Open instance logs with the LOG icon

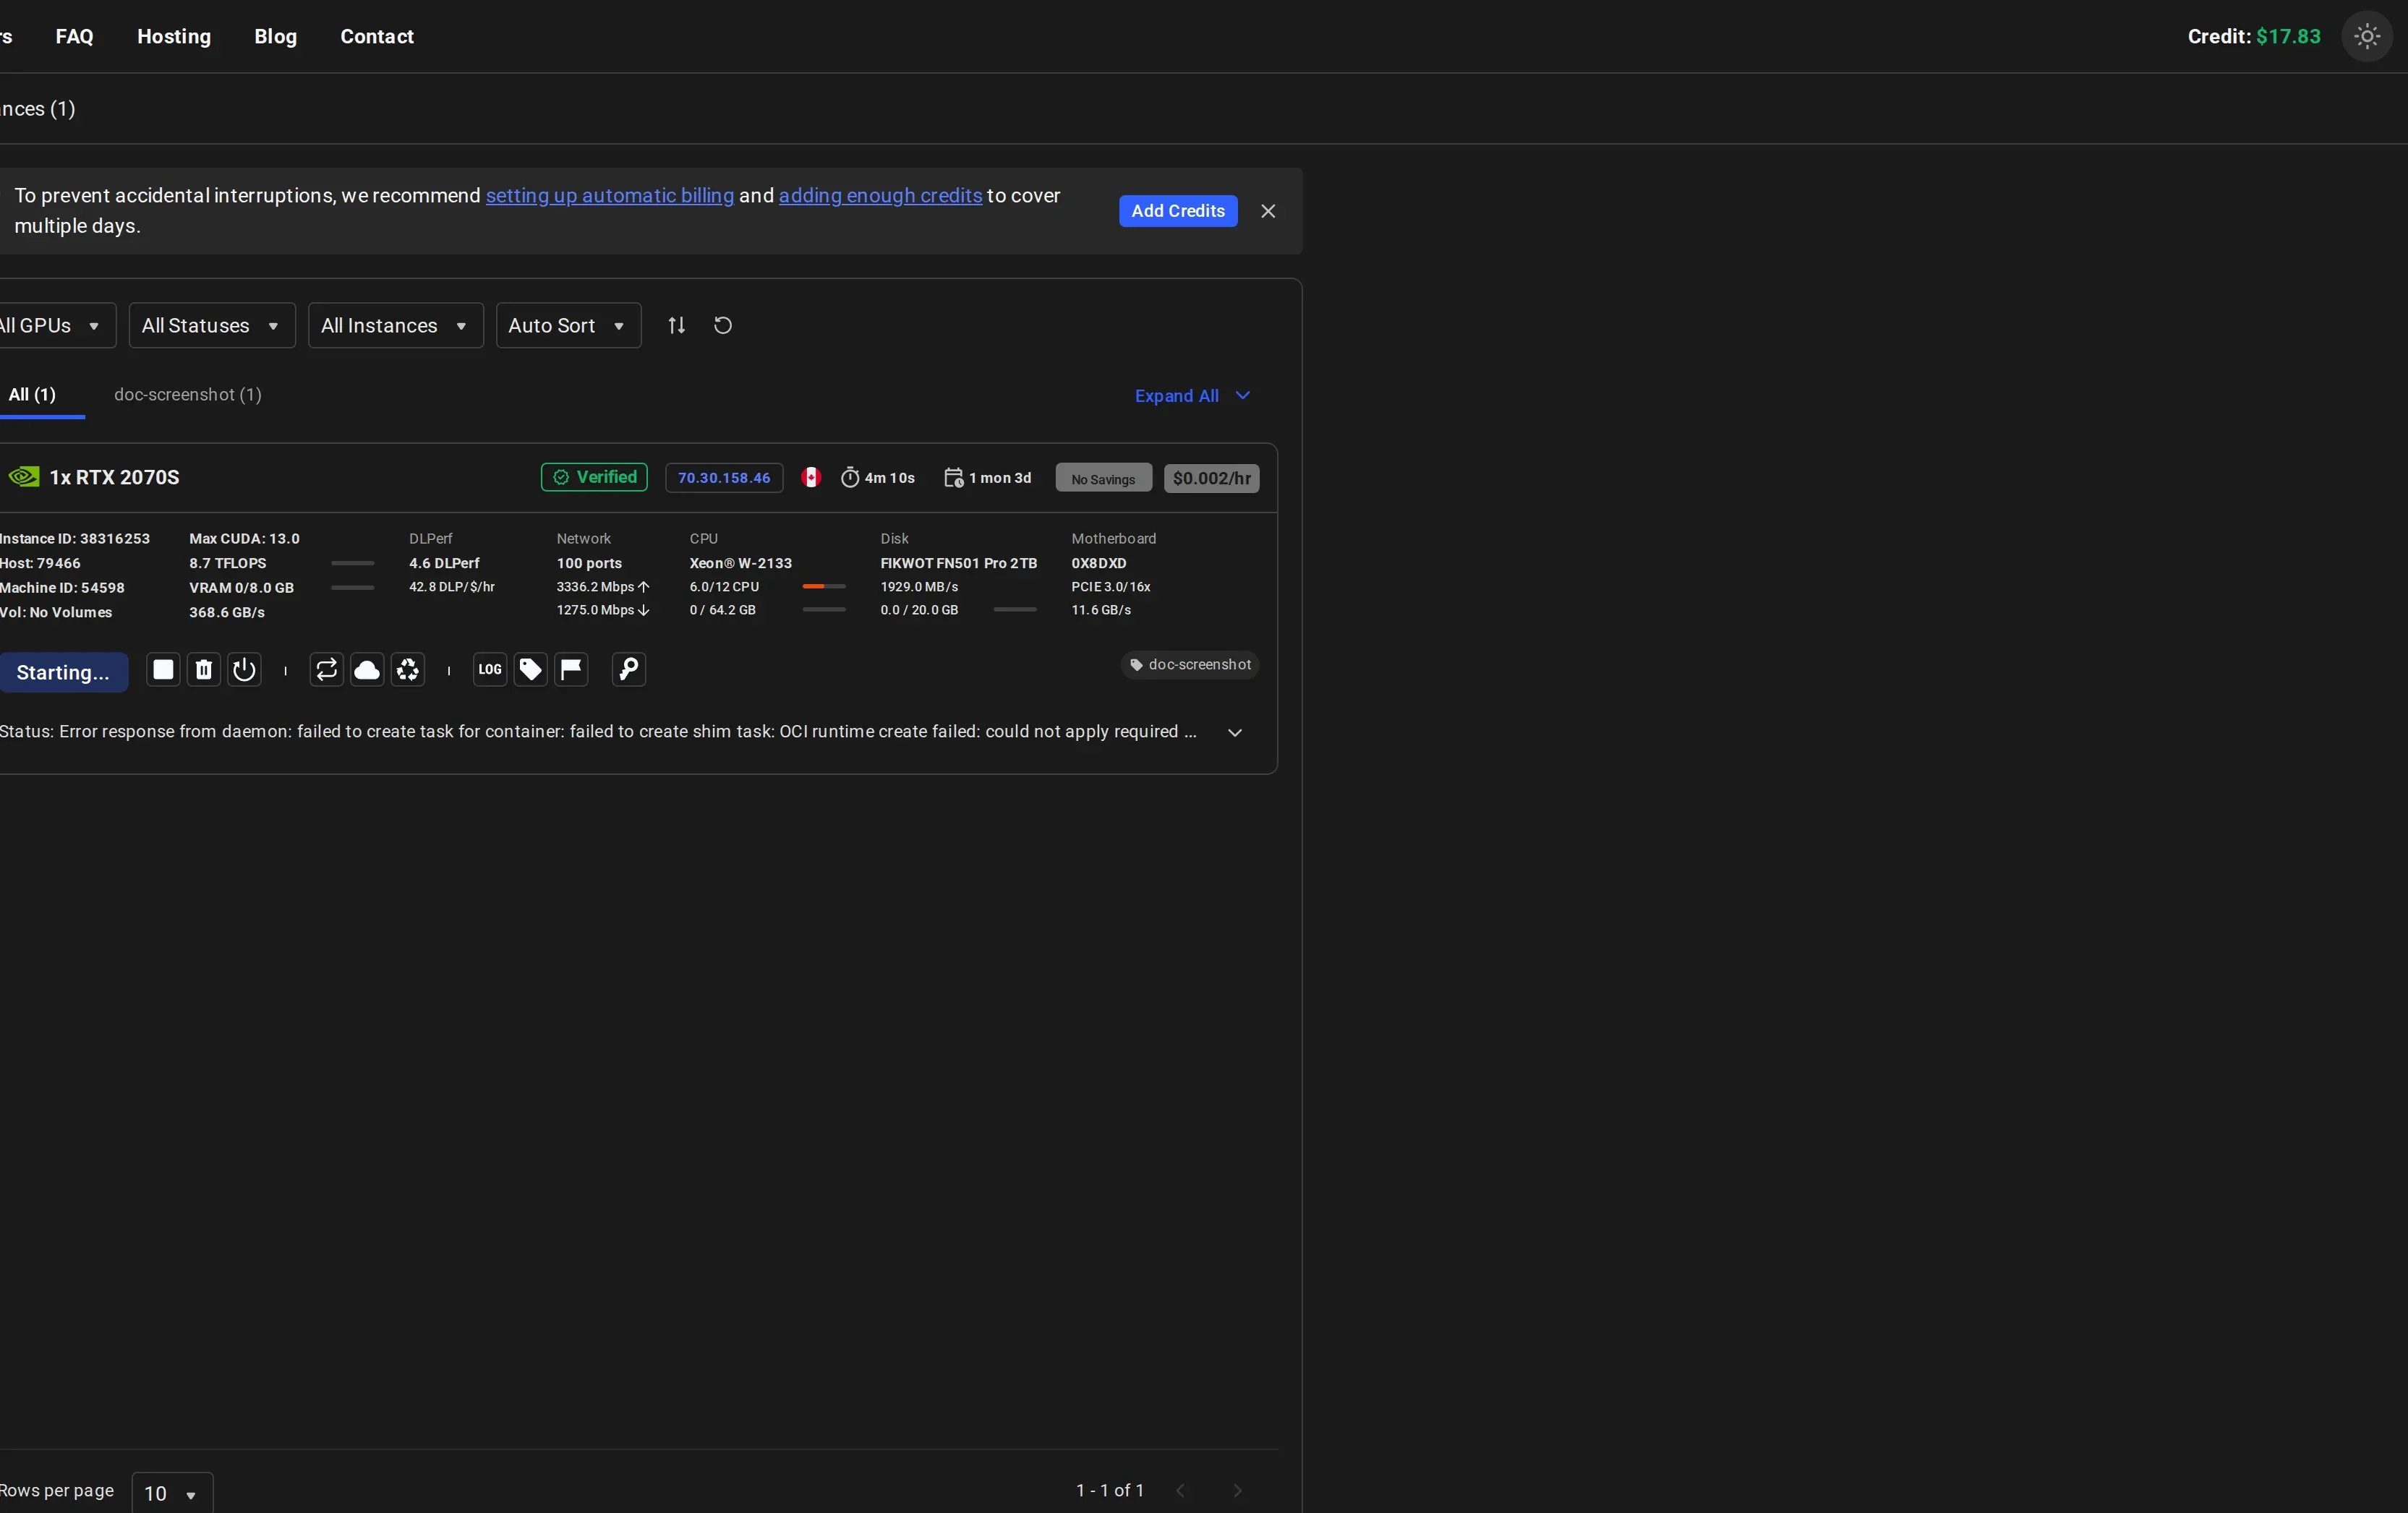490,669
